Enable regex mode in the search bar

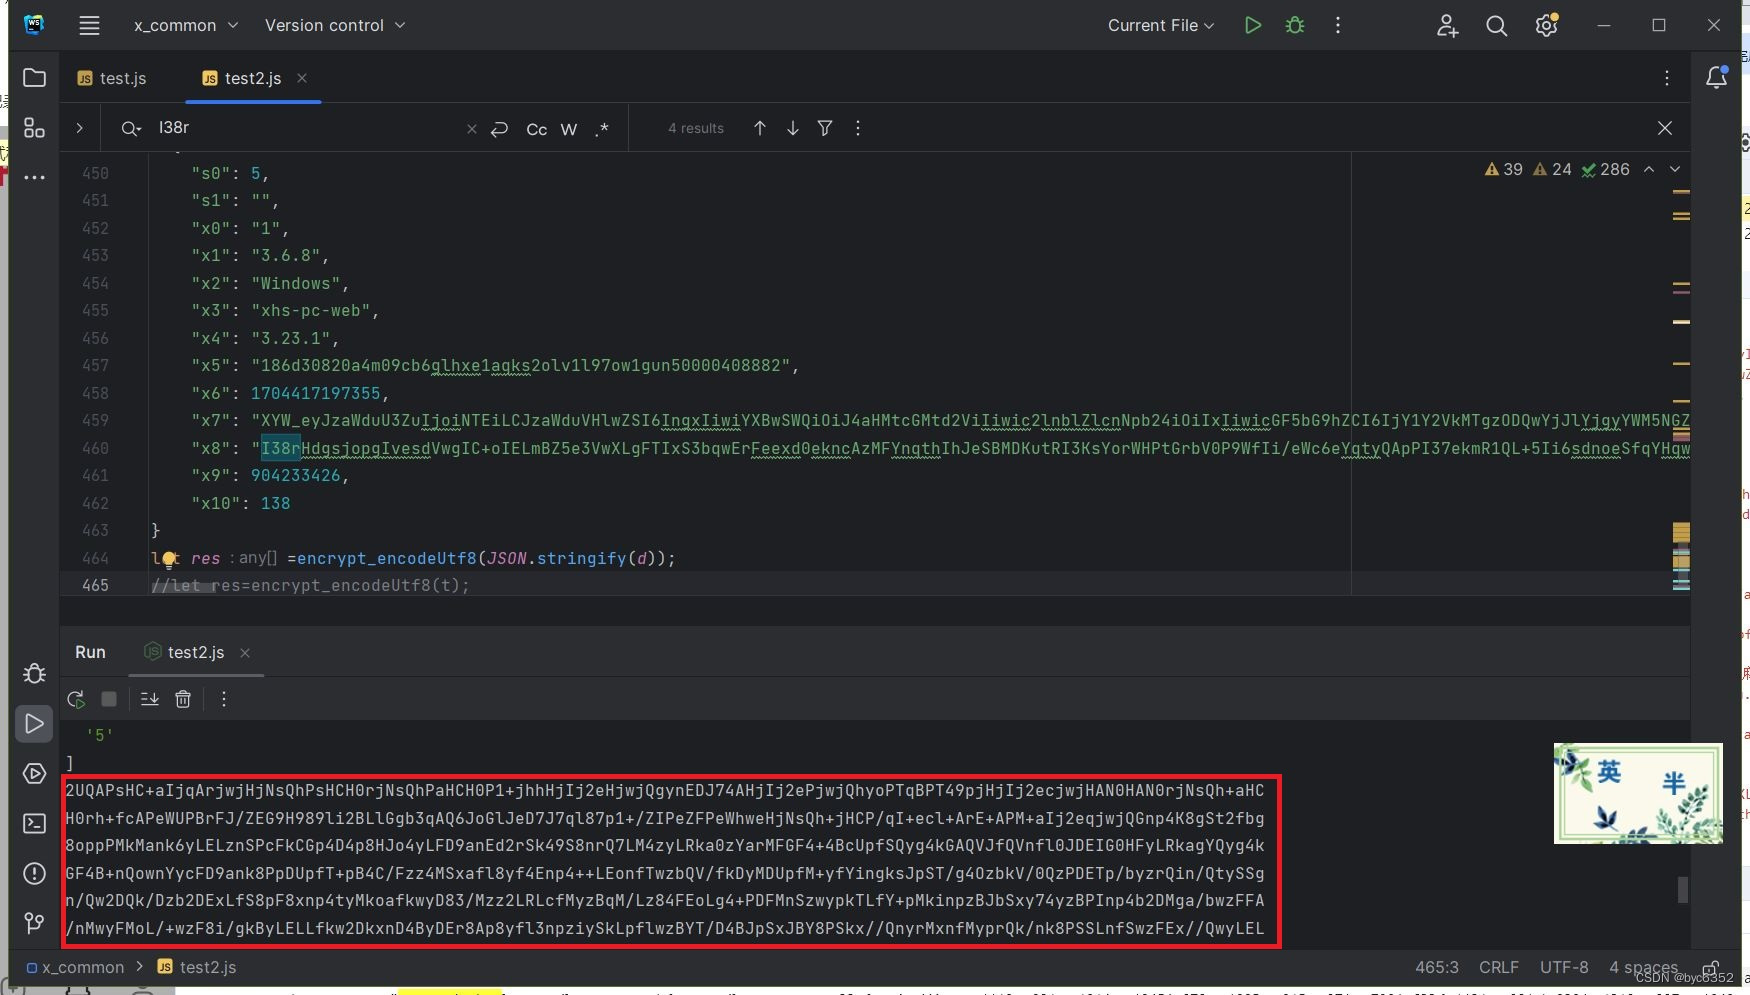(x=602, y=128)
